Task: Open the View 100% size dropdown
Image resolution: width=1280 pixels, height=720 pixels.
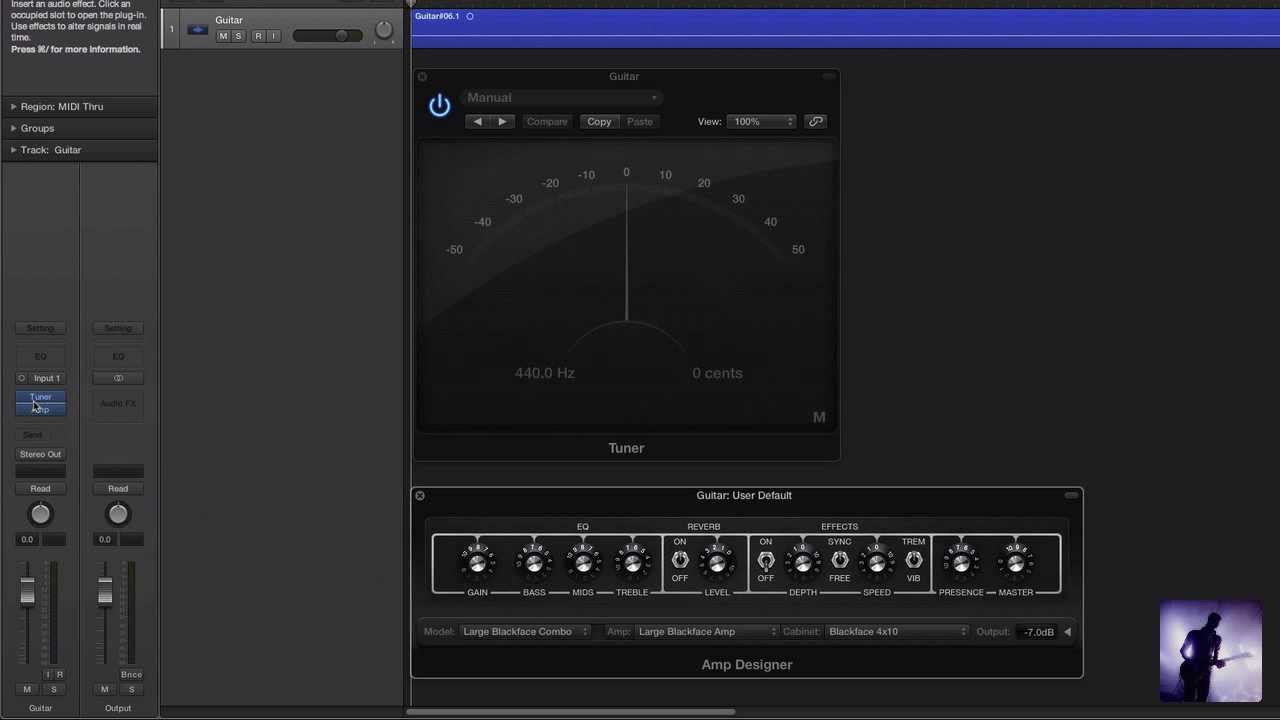Action: coord(763,122)
